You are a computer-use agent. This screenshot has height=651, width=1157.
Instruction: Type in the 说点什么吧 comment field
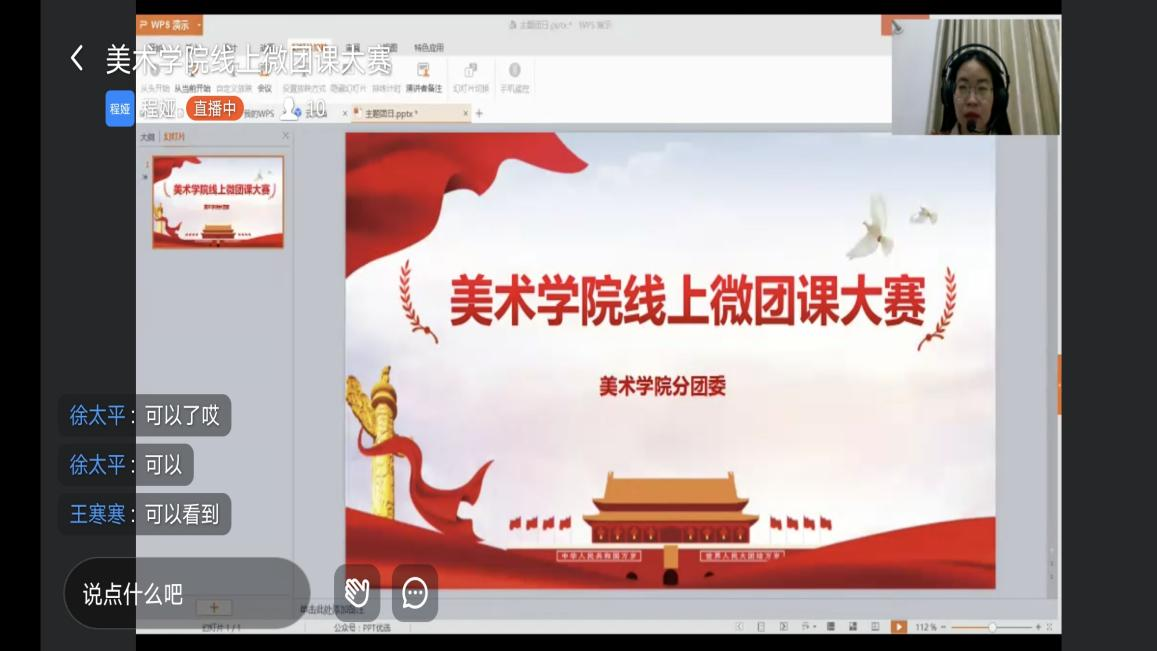pyautogui.click(x=187, y=593)
